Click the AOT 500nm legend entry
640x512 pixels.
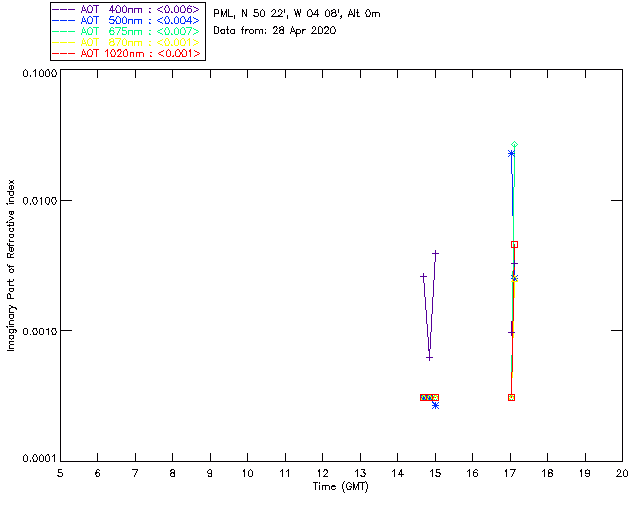click(128, 20)
